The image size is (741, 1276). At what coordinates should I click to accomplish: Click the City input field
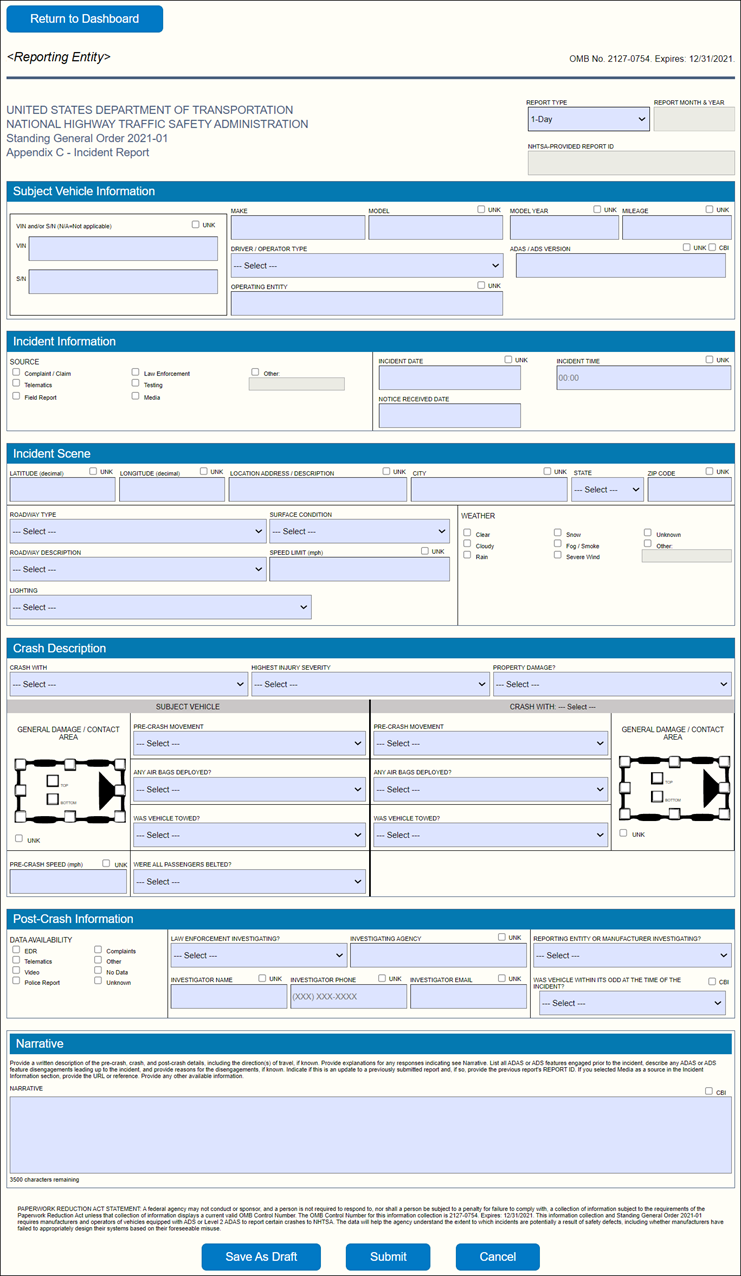pos(489,490)
